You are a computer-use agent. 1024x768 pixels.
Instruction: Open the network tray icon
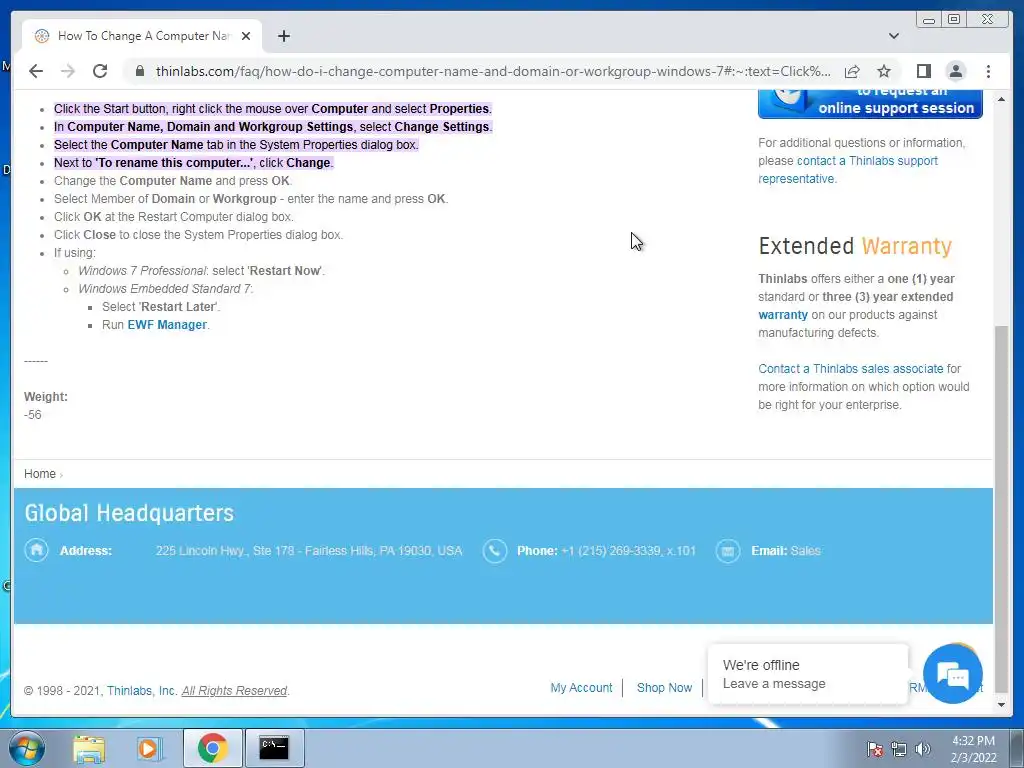click(x=899, y=749)
